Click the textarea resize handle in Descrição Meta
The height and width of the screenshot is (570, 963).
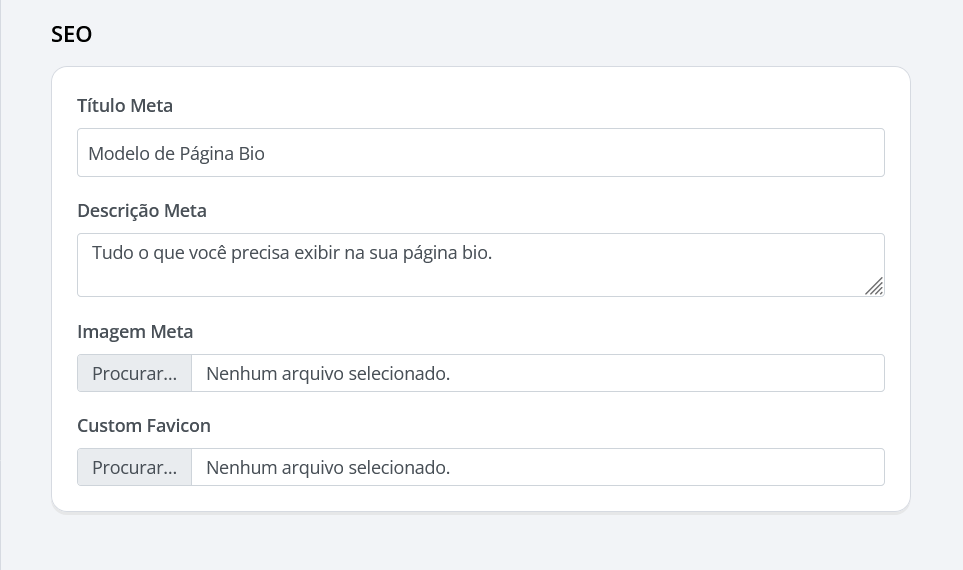[x=874, y=286]
